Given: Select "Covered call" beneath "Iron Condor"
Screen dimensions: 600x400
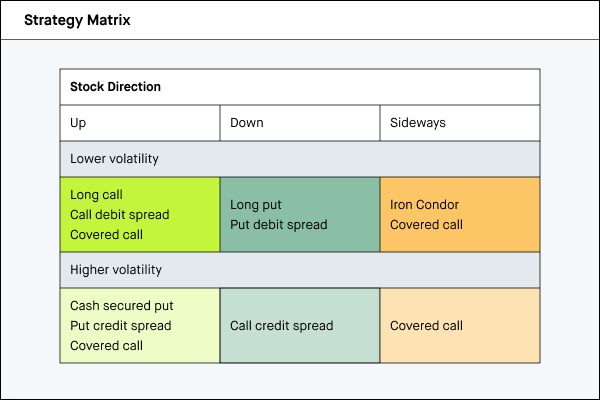Looking at the screenshot, I should click(426, 225).
